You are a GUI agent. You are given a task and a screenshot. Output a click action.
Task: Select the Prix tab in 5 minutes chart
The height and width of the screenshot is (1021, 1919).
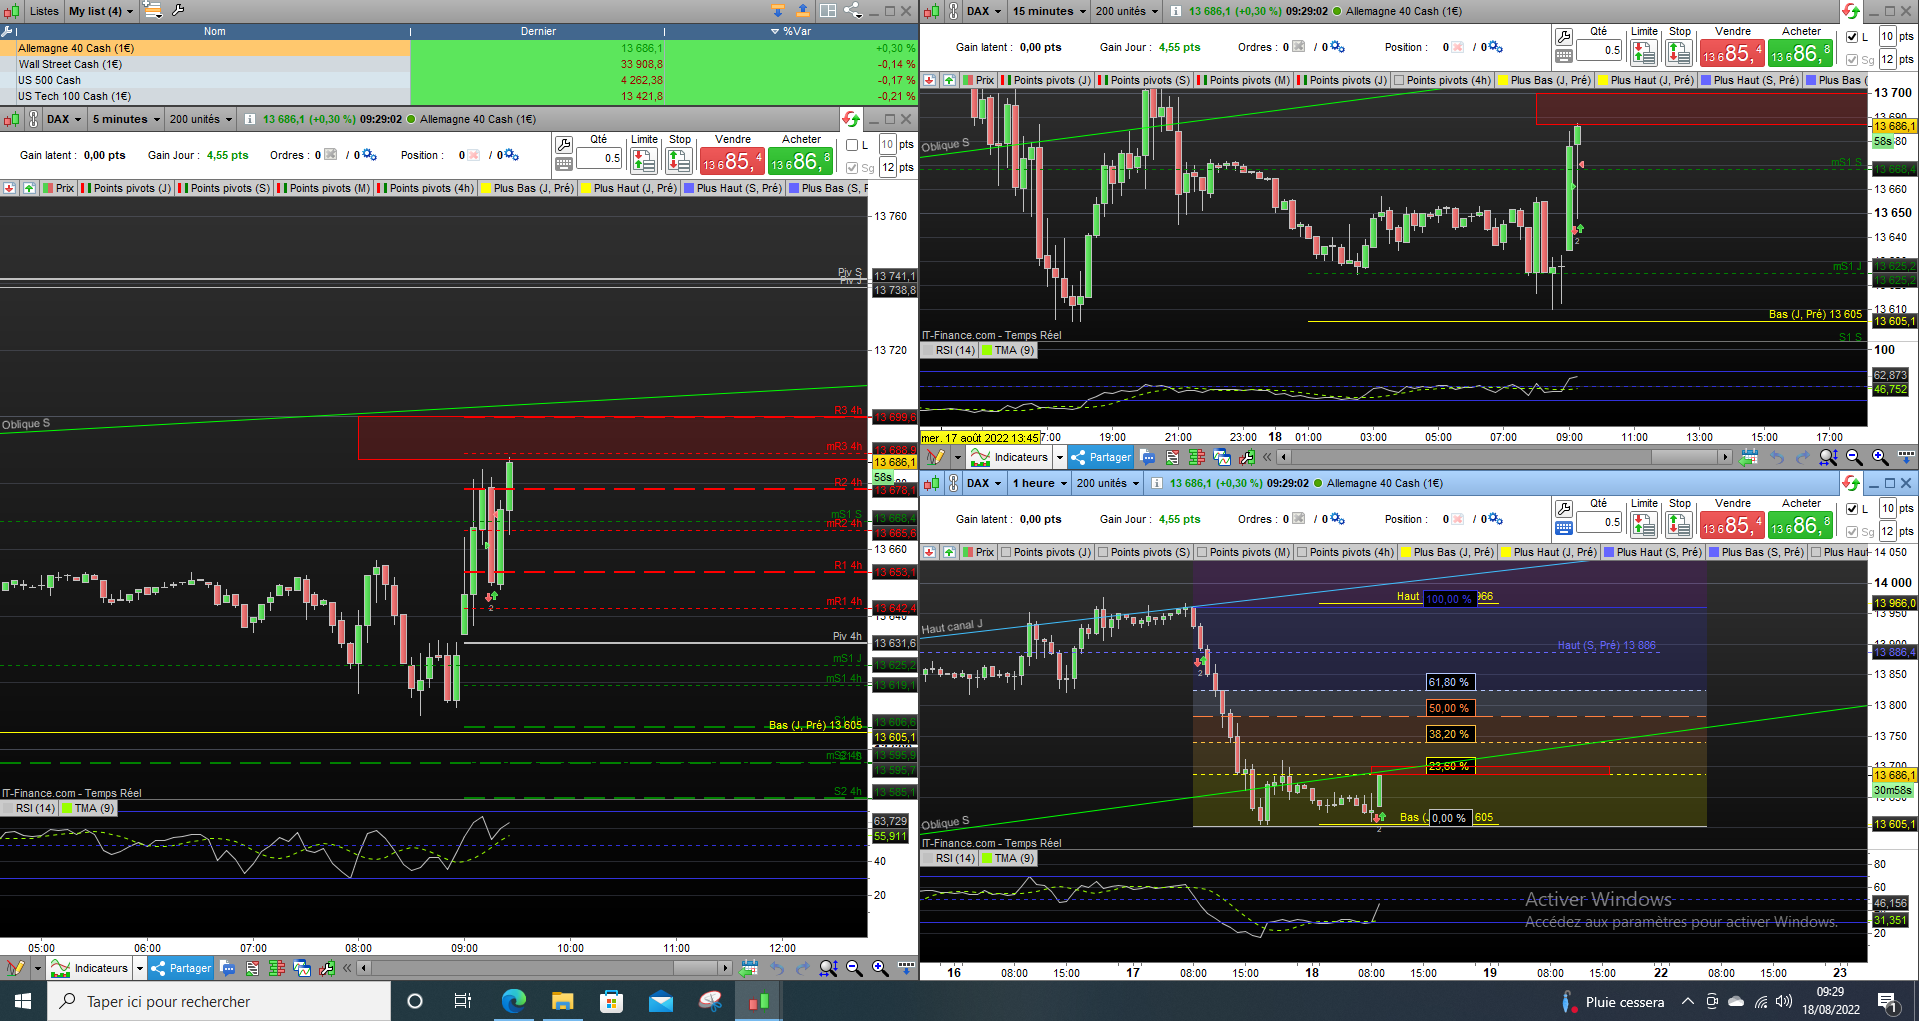click(x=59, y=188)
